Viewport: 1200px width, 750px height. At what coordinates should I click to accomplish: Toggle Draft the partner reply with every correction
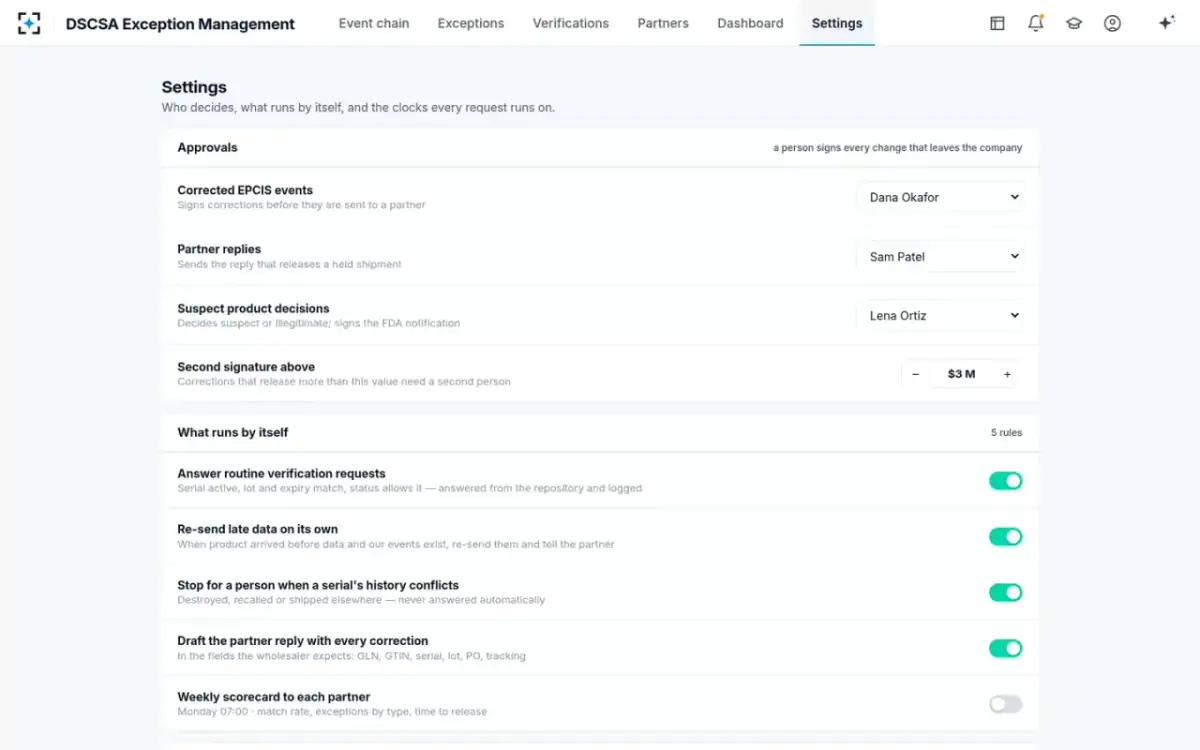(x=1006, y=649)
